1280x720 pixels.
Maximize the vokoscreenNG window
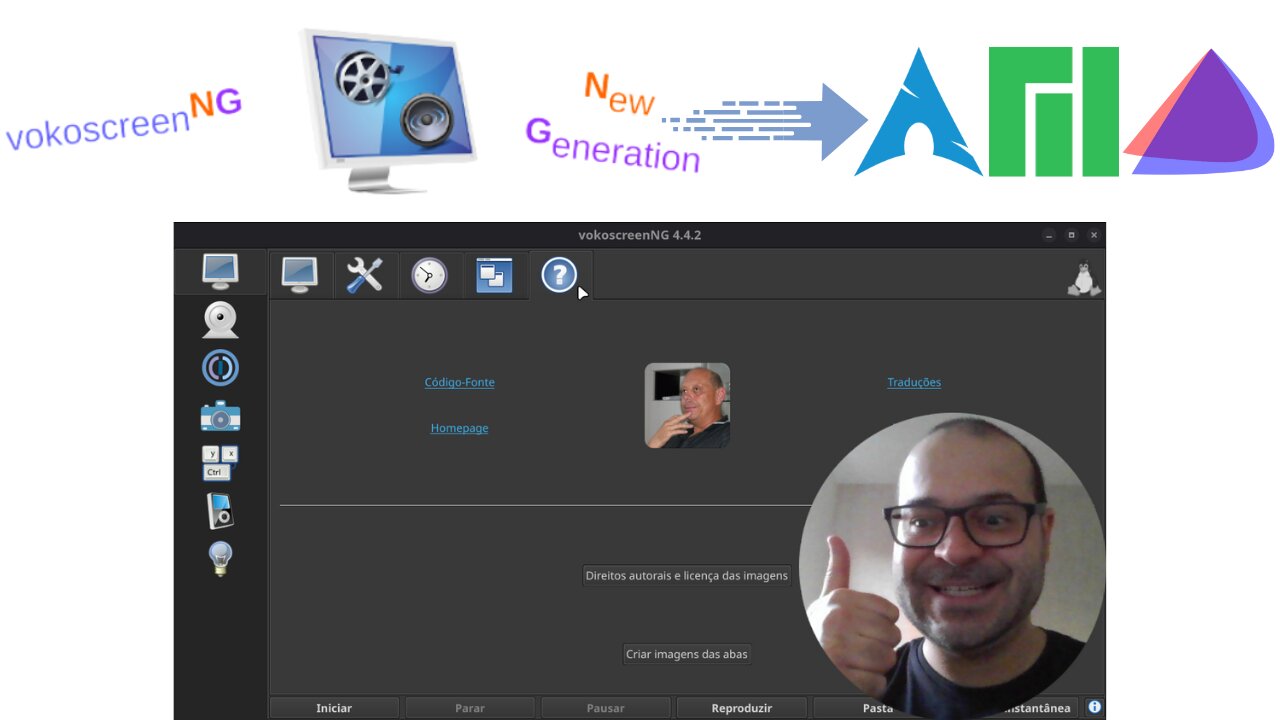(x=1072, y=235)
